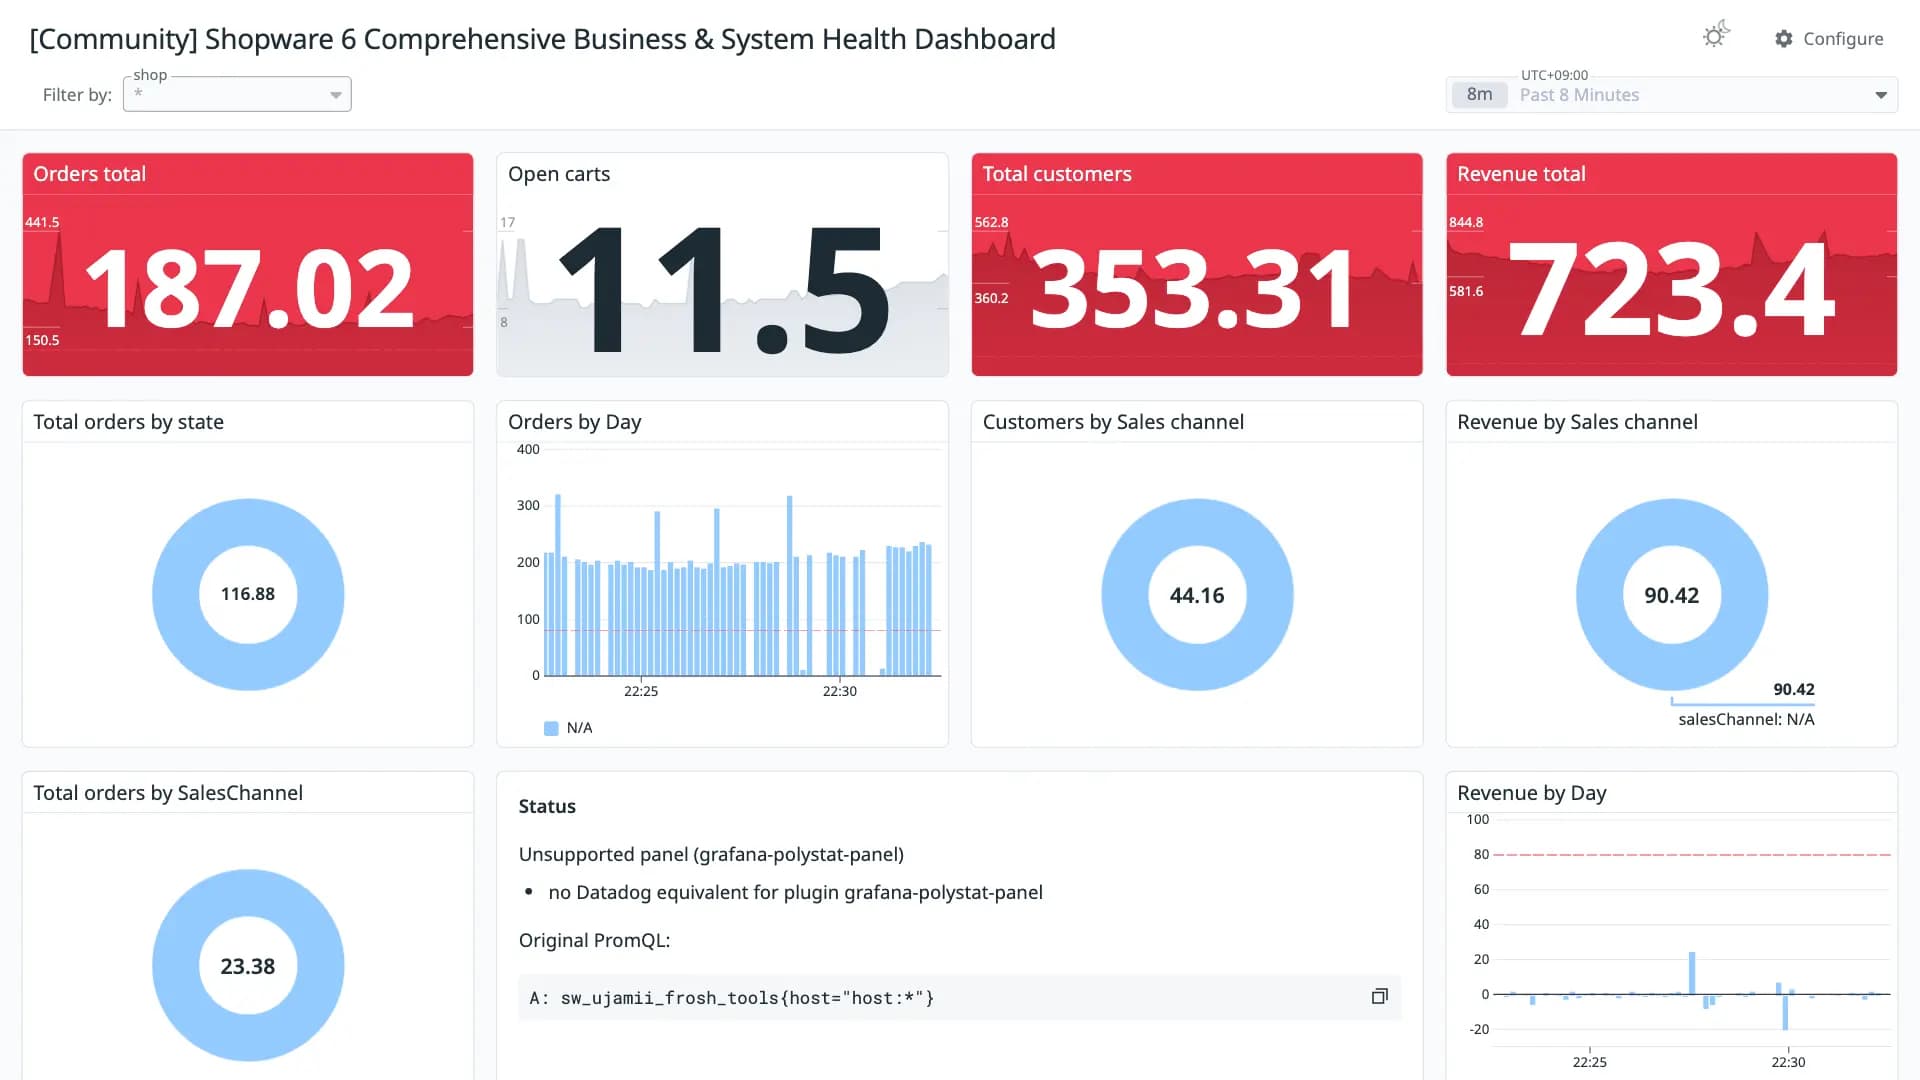Select the Revenue by Day panel title
The width and height of the screenshot is (1920, 1080).
tap(1532, 793)
